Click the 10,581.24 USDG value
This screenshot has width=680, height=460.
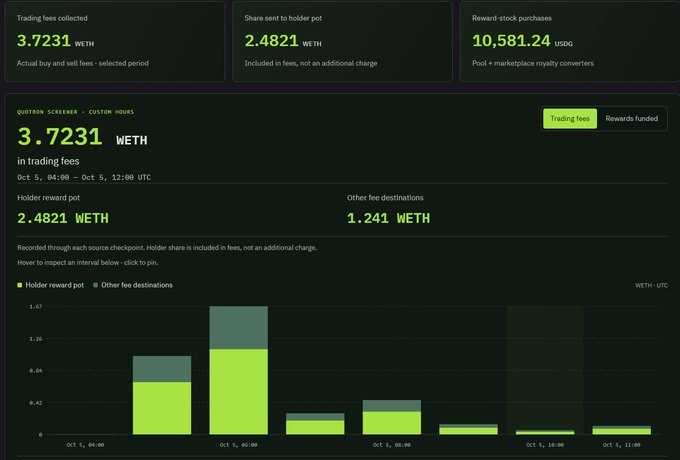[x=522, y=41]
